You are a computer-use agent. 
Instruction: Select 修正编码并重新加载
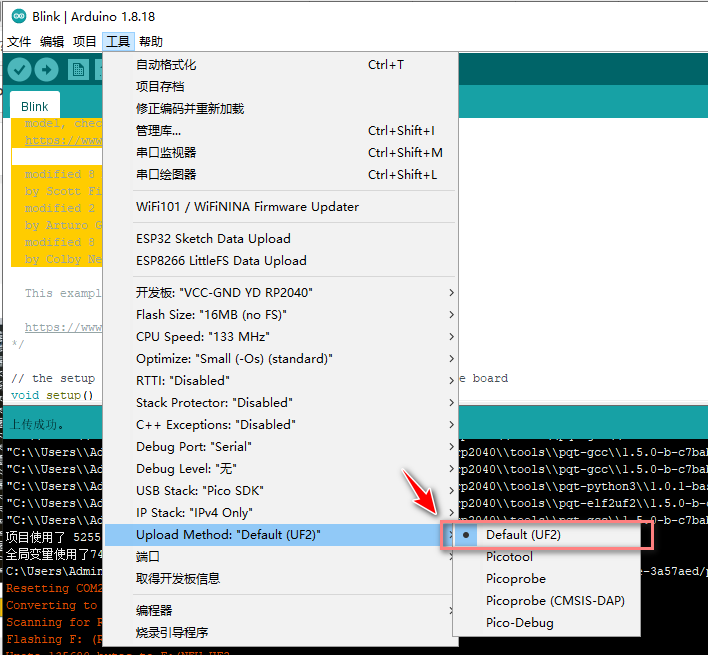(281, 109)
